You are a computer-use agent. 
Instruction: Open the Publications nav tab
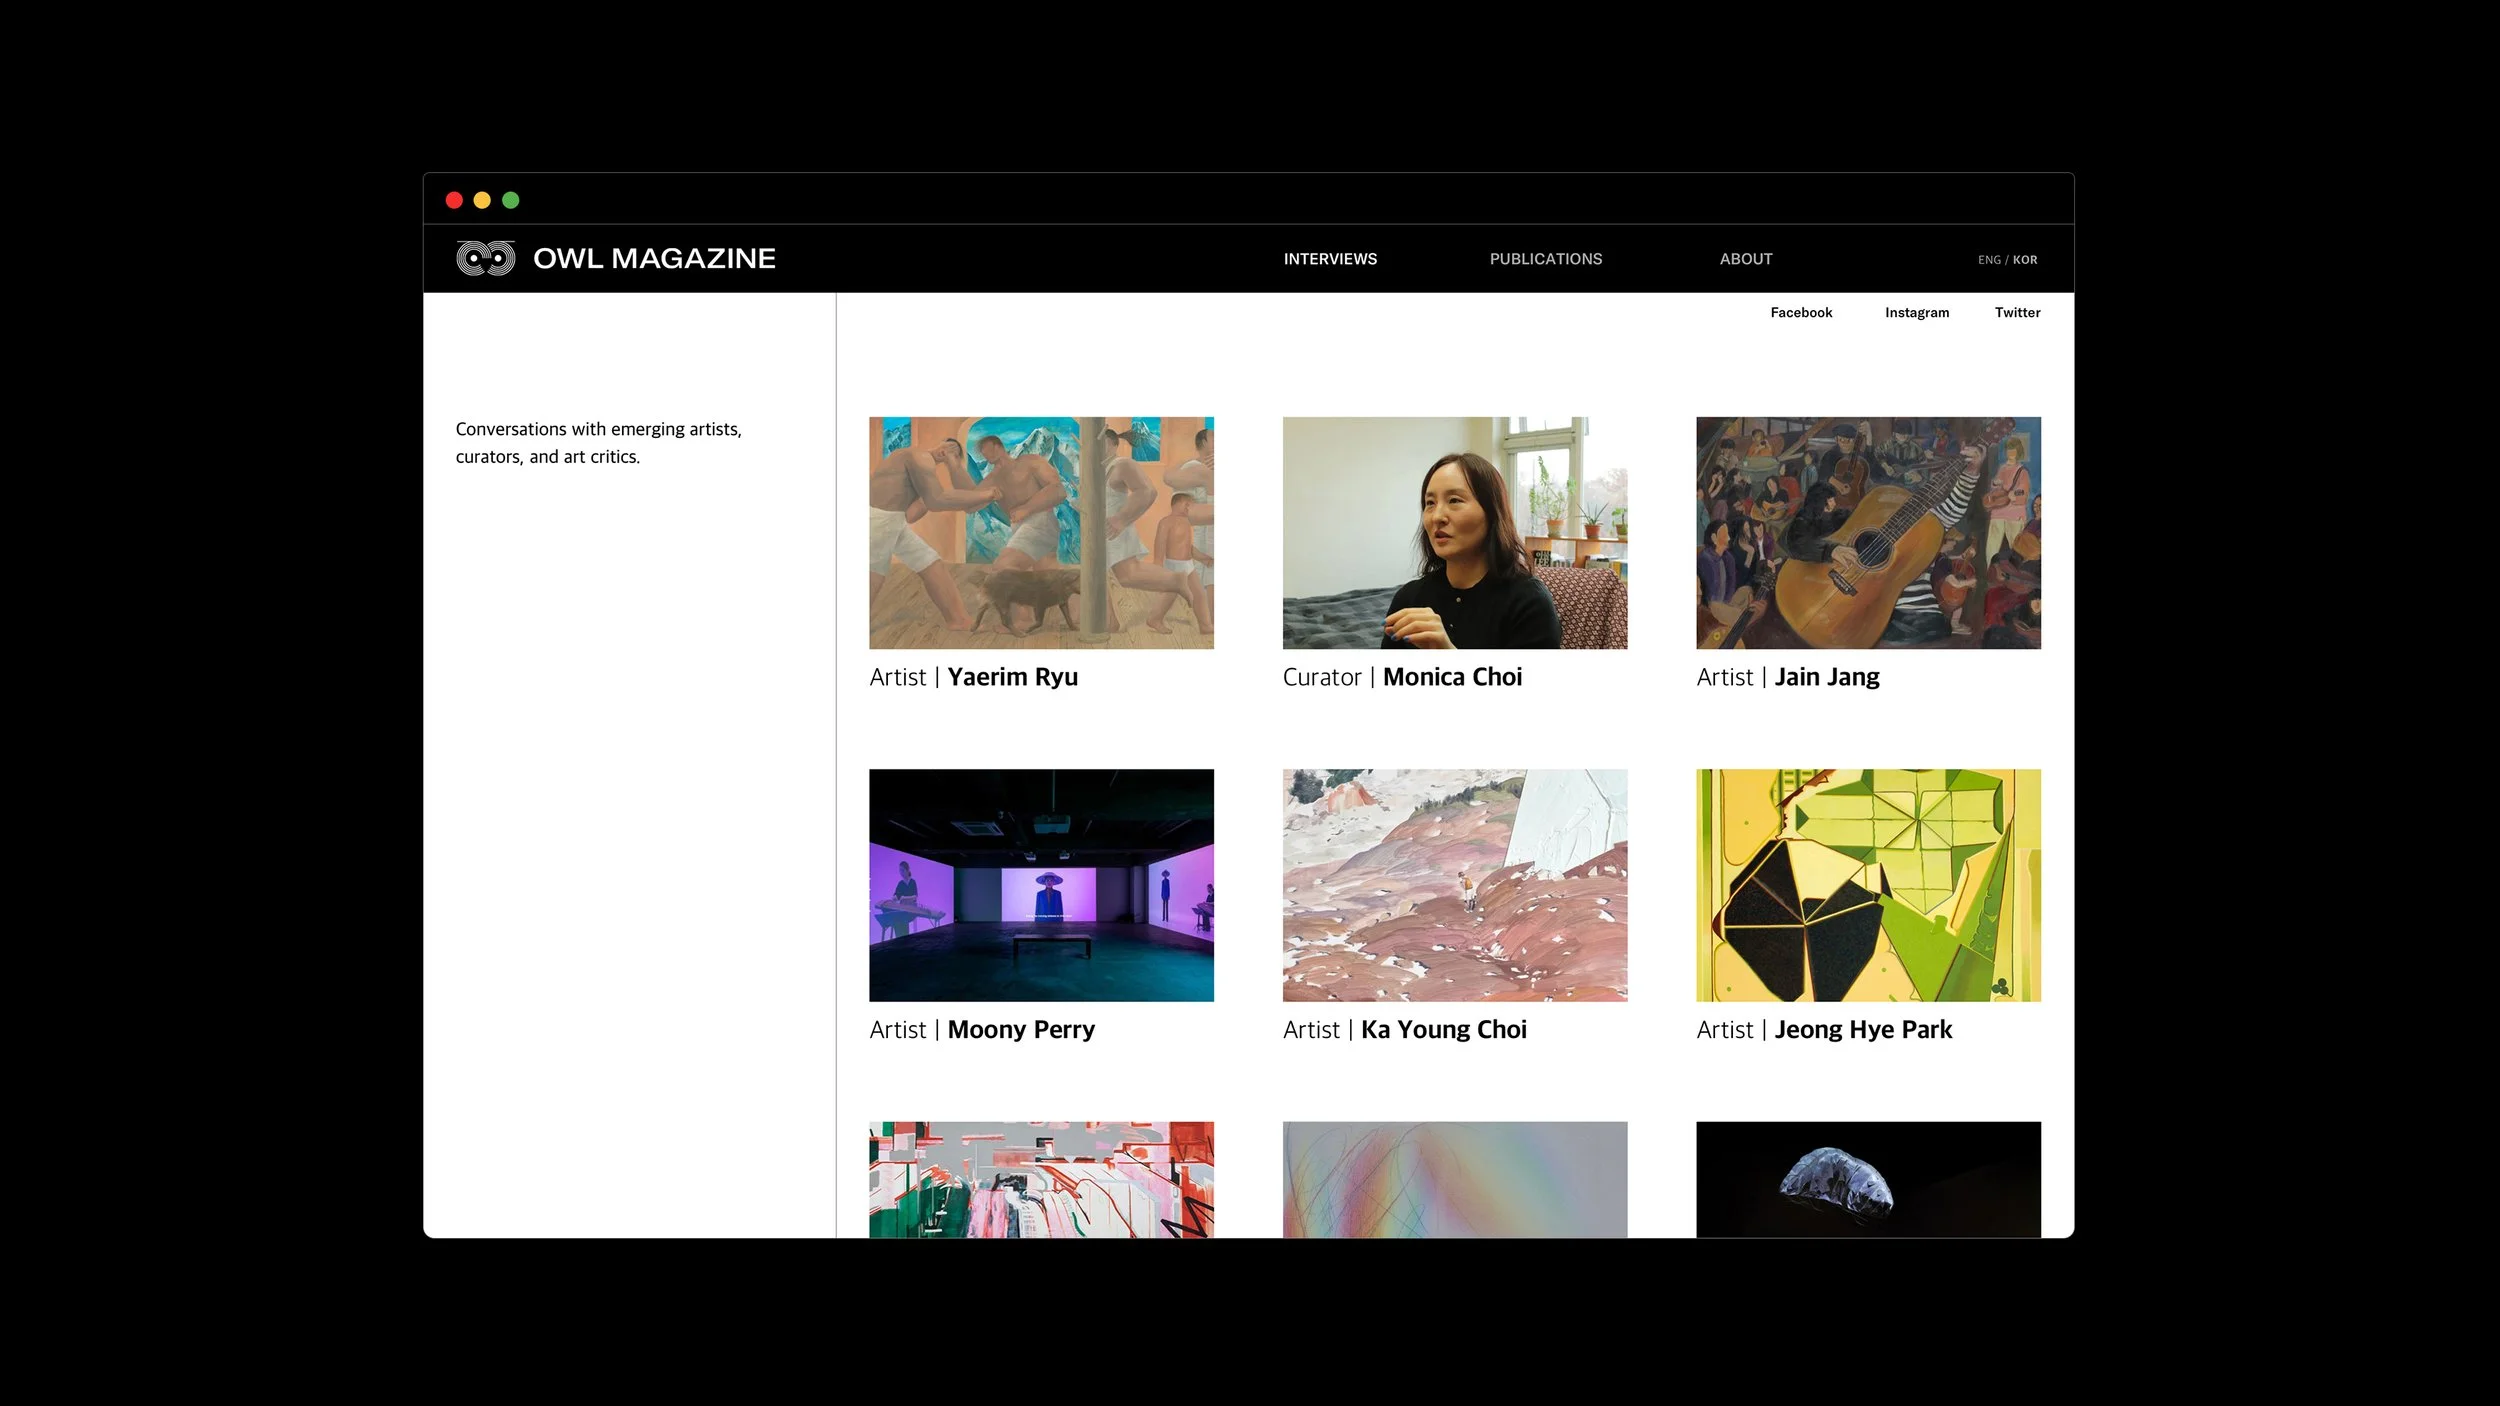pyautogui.click(x=1545, y=259)
